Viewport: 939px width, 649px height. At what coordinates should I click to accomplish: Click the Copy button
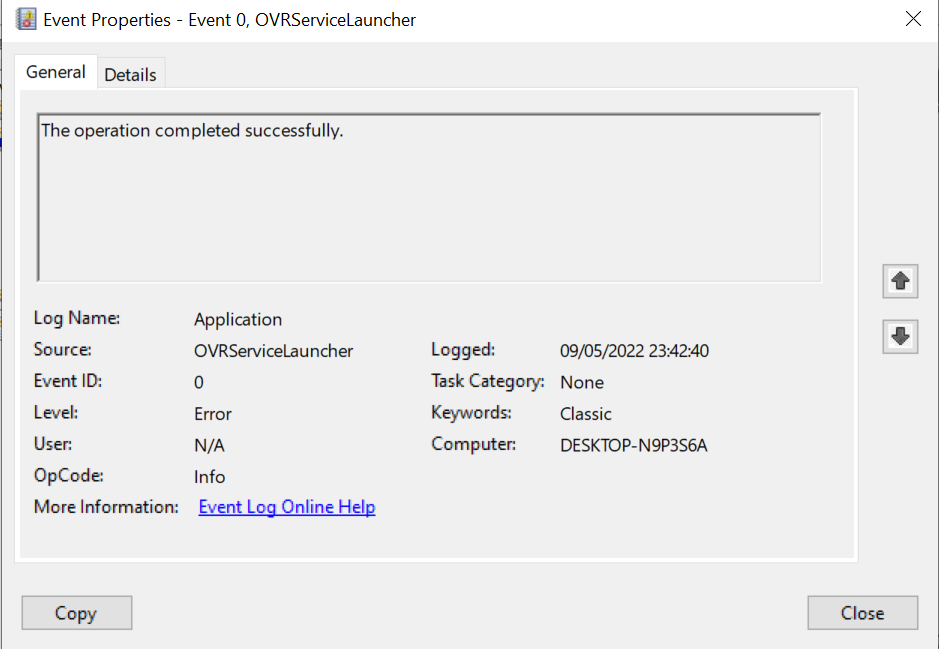(77, 612)
